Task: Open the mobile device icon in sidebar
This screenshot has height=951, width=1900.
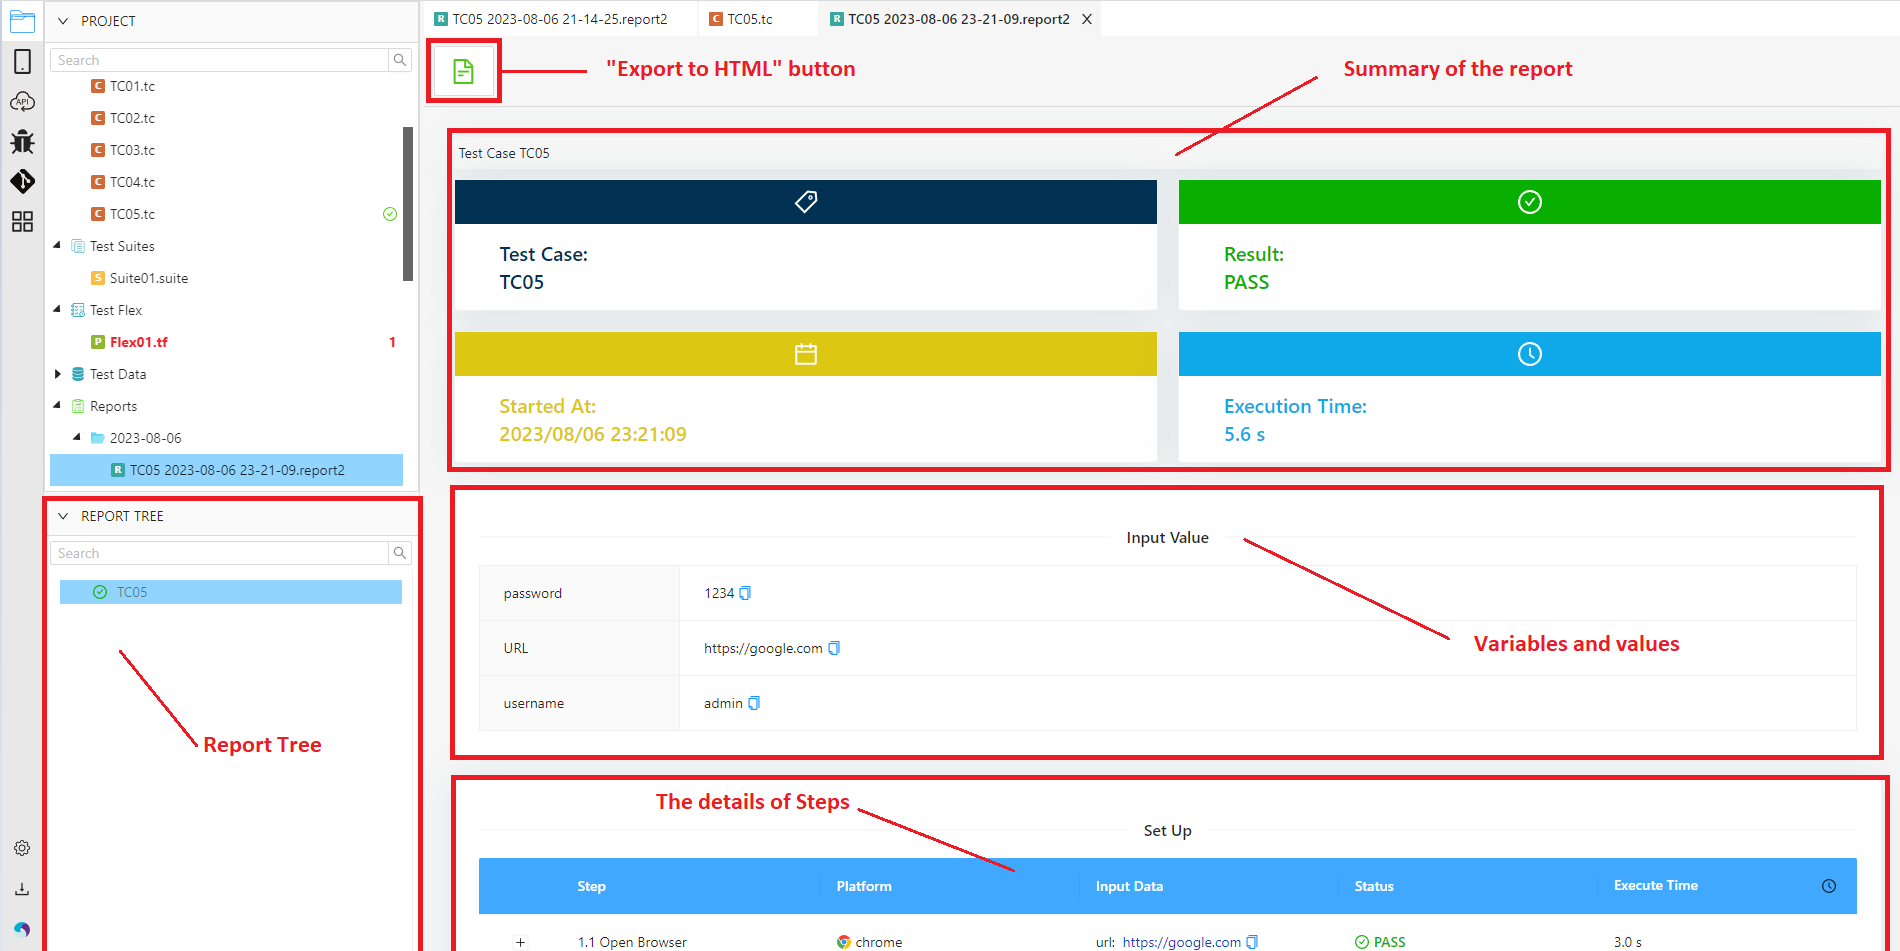Action: tap(22, 61)
